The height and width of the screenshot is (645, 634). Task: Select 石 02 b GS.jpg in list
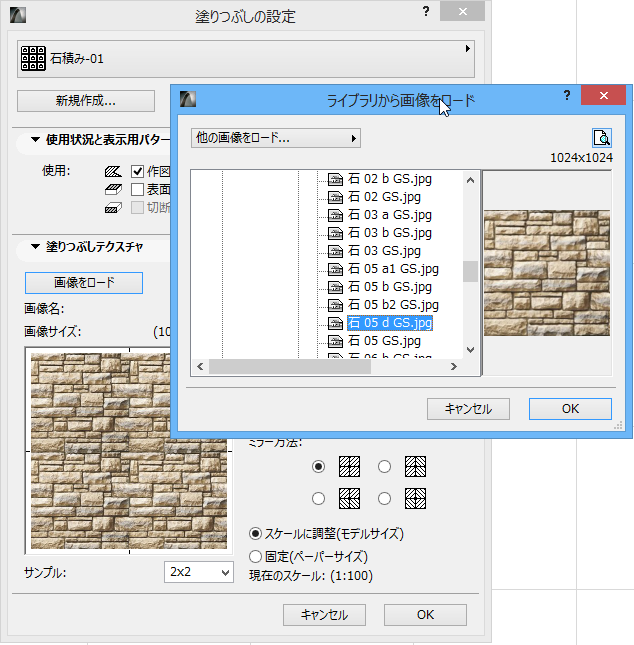[x=390, y=179]
